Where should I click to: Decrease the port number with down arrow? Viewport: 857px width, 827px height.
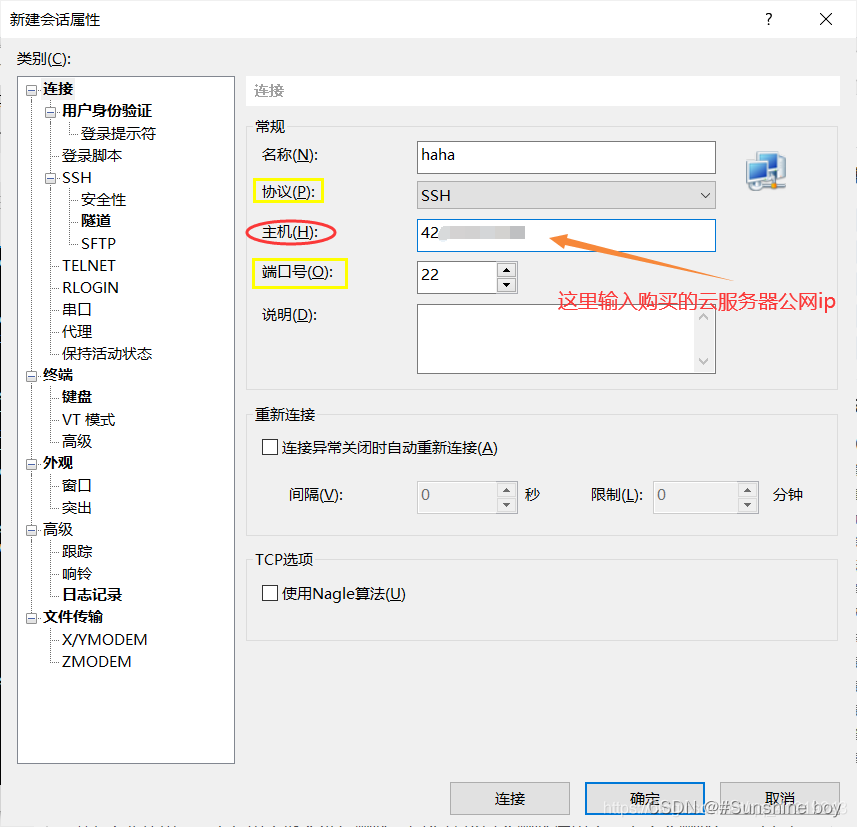click(x=507, y=285)
